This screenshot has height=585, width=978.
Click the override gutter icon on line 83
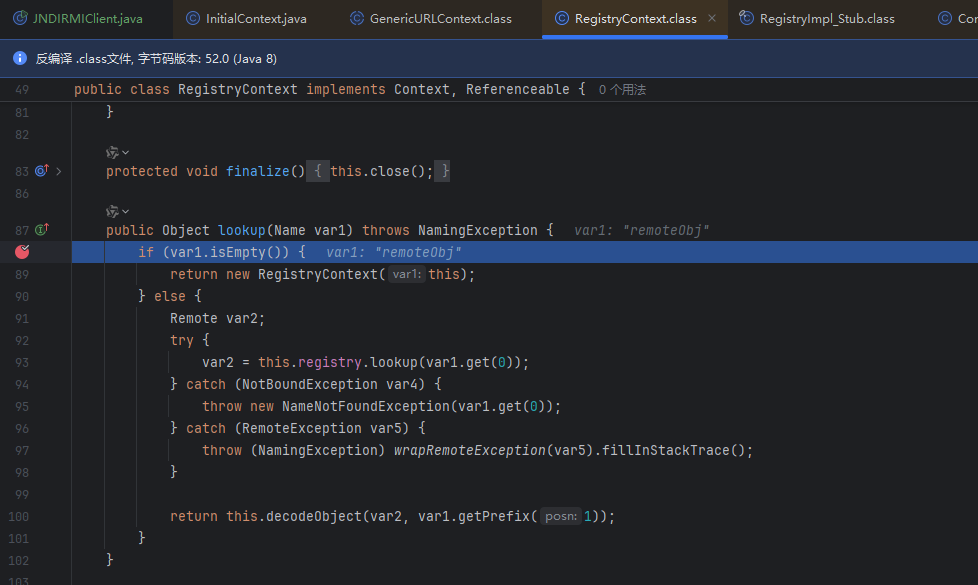[42, 170]
